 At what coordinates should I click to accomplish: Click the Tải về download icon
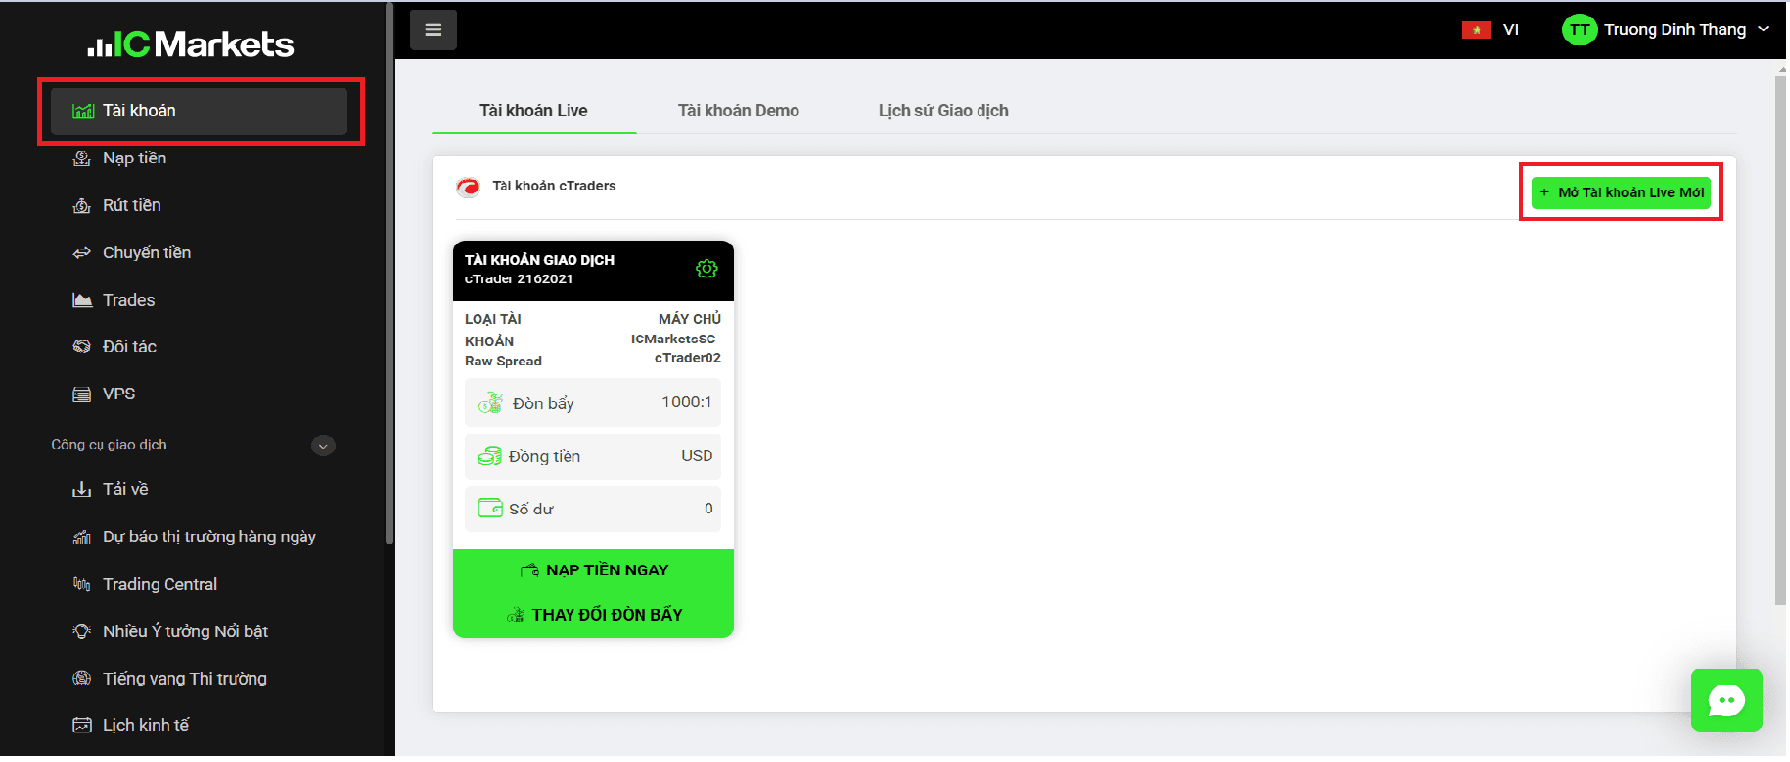82,489
